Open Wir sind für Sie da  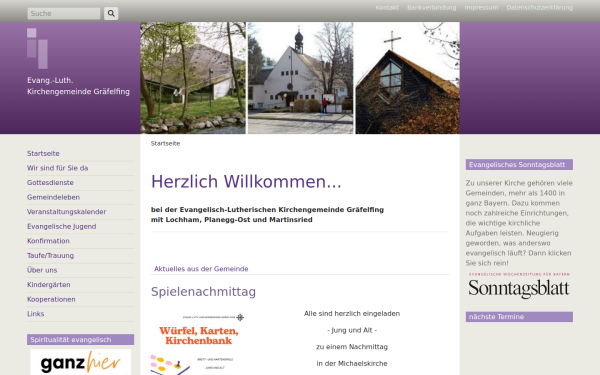pyautogui.click(x=57, y=168)
